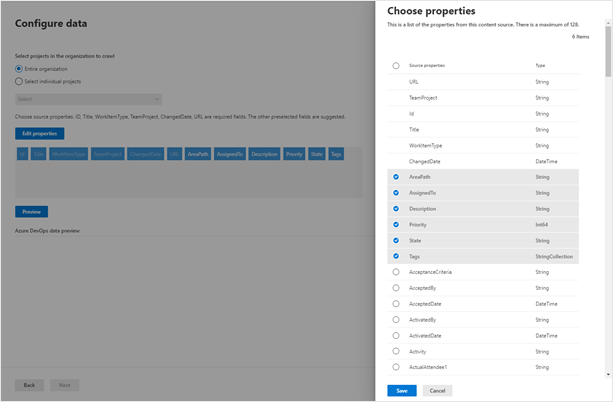This screenshot has height=402, width=613.
Task: Click the State tag chip
Action: (x=317, y=154)
